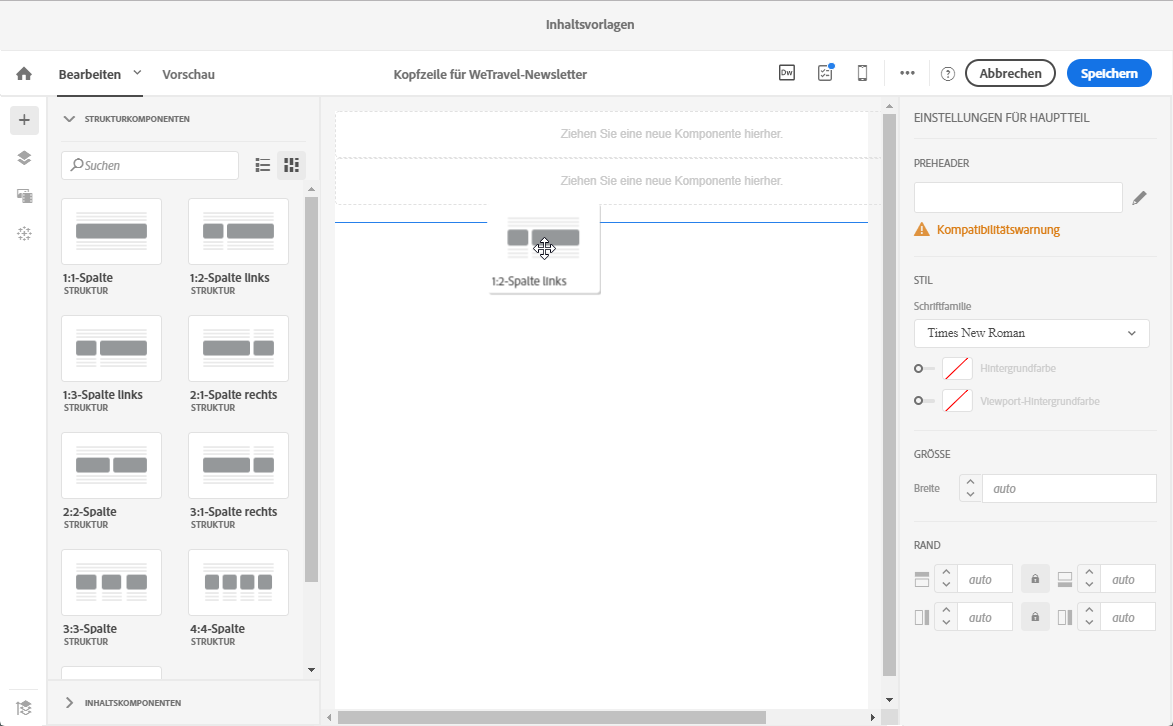Adjust the left margin stepper

(x=946, y=617)
